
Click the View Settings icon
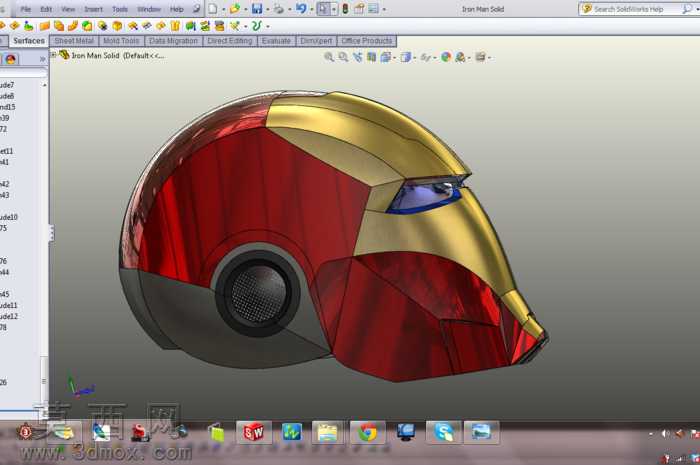point(480,57)
